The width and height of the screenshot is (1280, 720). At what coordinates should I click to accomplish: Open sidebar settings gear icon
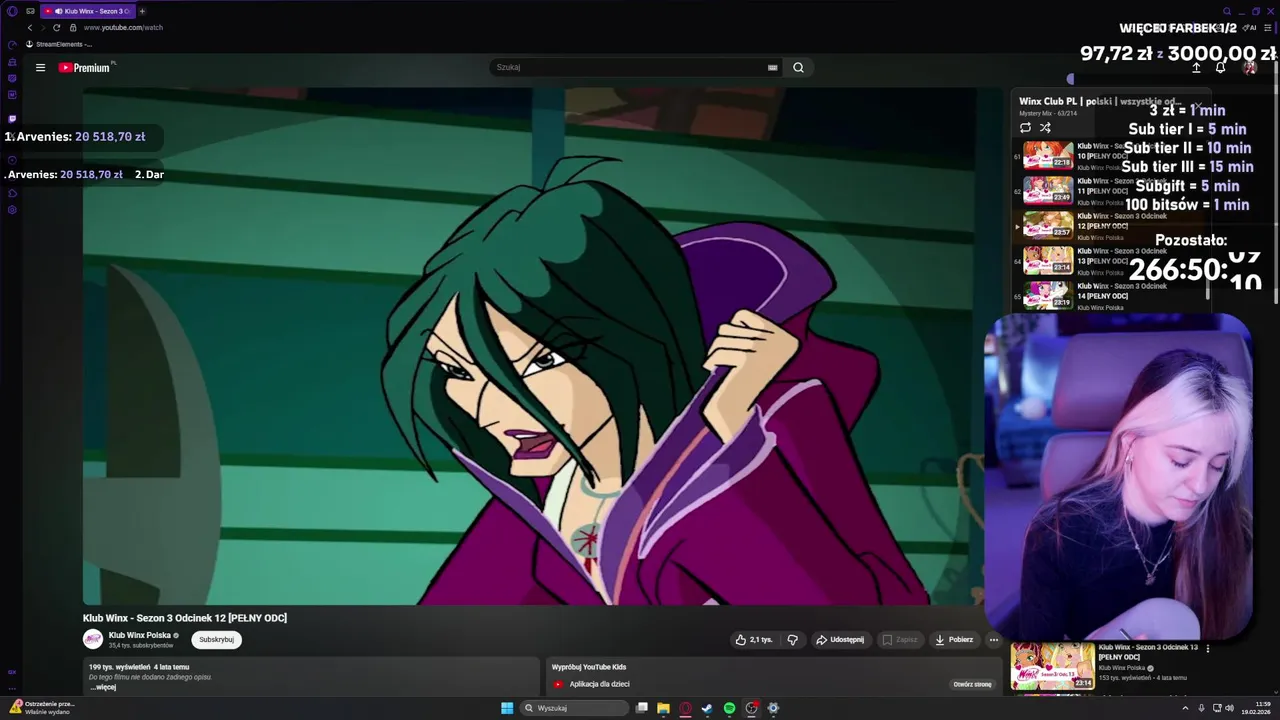(x=12, y=210)
